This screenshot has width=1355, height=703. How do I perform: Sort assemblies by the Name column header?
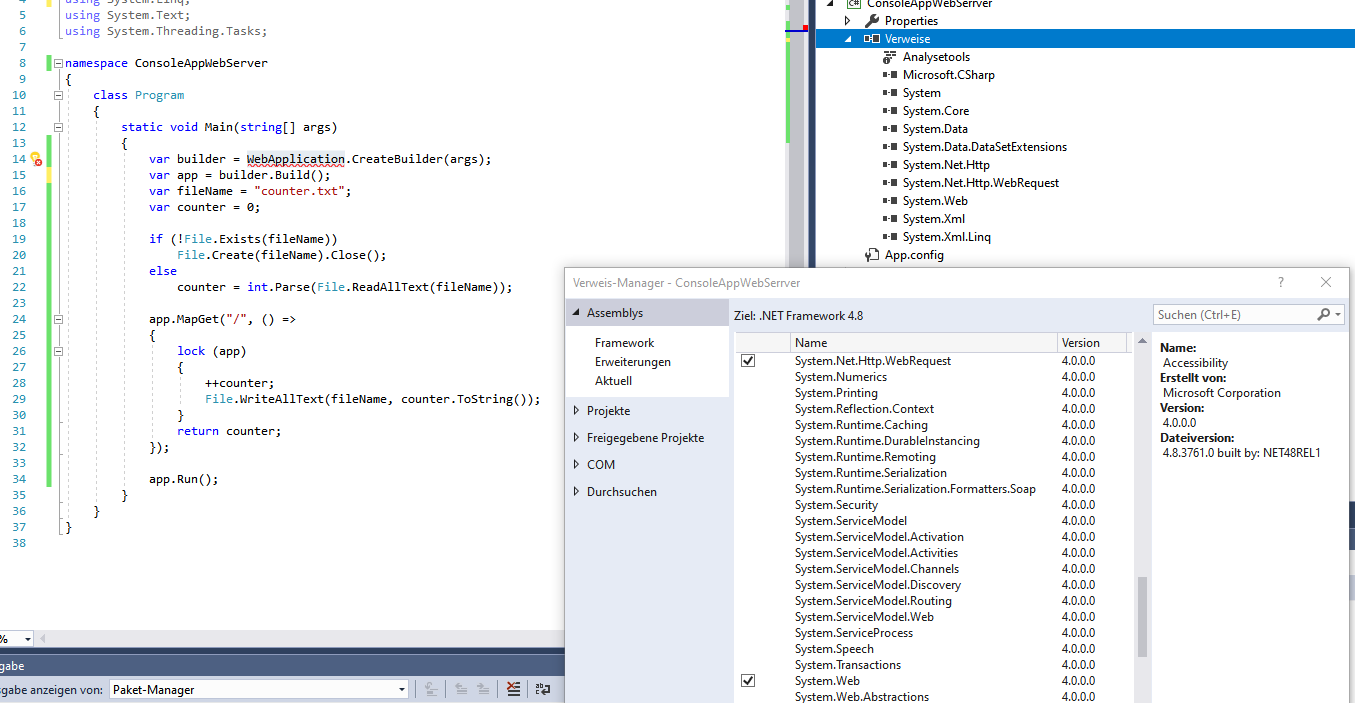924,343
